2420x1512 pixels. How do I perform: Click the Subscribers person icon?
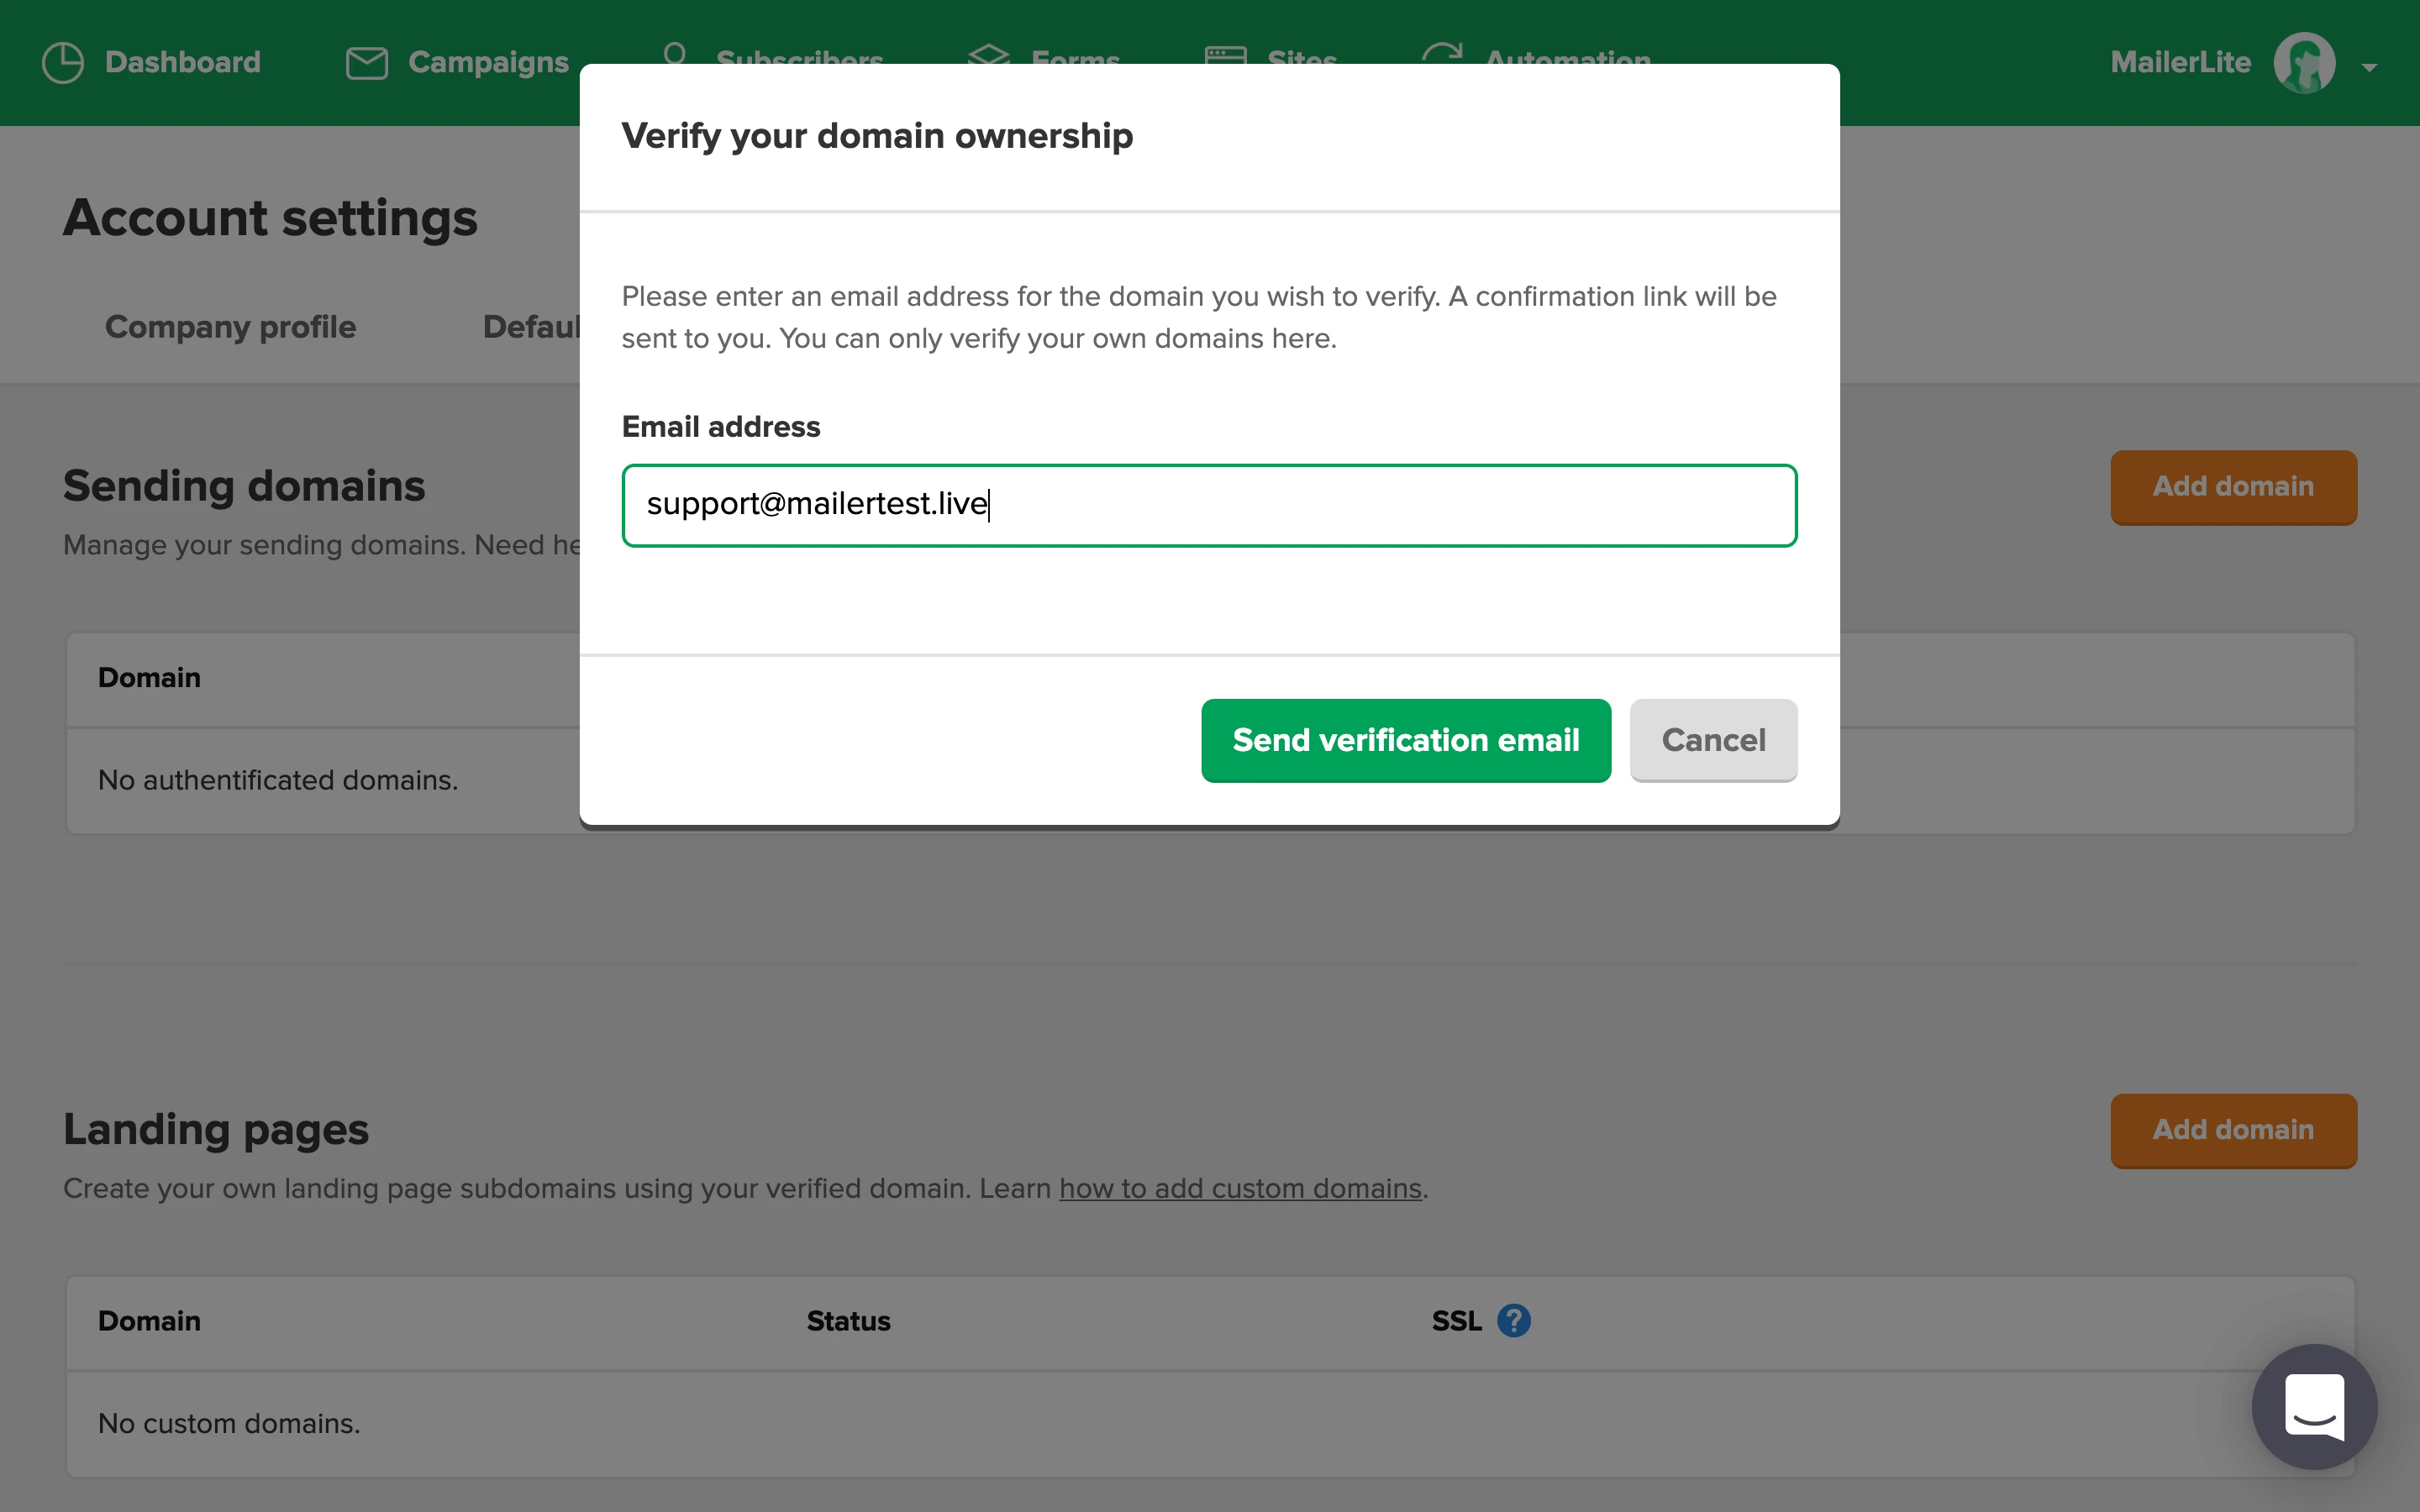click(x=675, y=53)
